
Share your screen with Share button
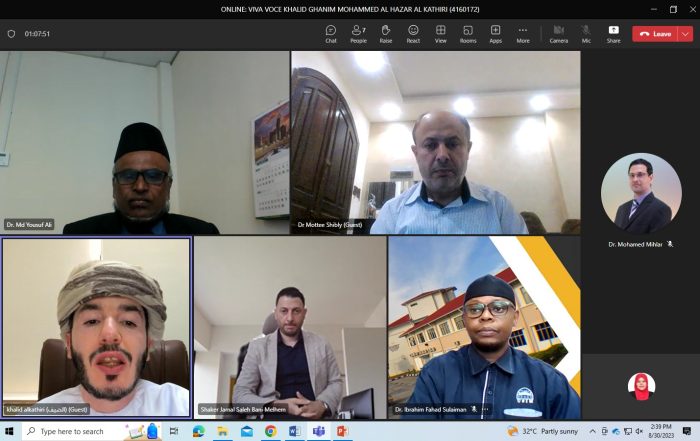tap(613, 33)
